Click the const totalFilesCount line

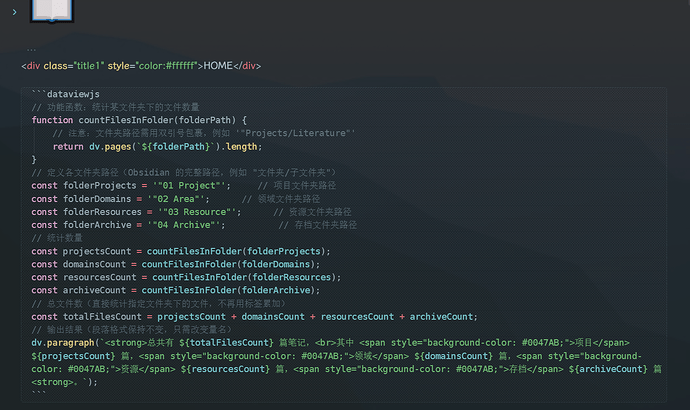click(254, 317)
